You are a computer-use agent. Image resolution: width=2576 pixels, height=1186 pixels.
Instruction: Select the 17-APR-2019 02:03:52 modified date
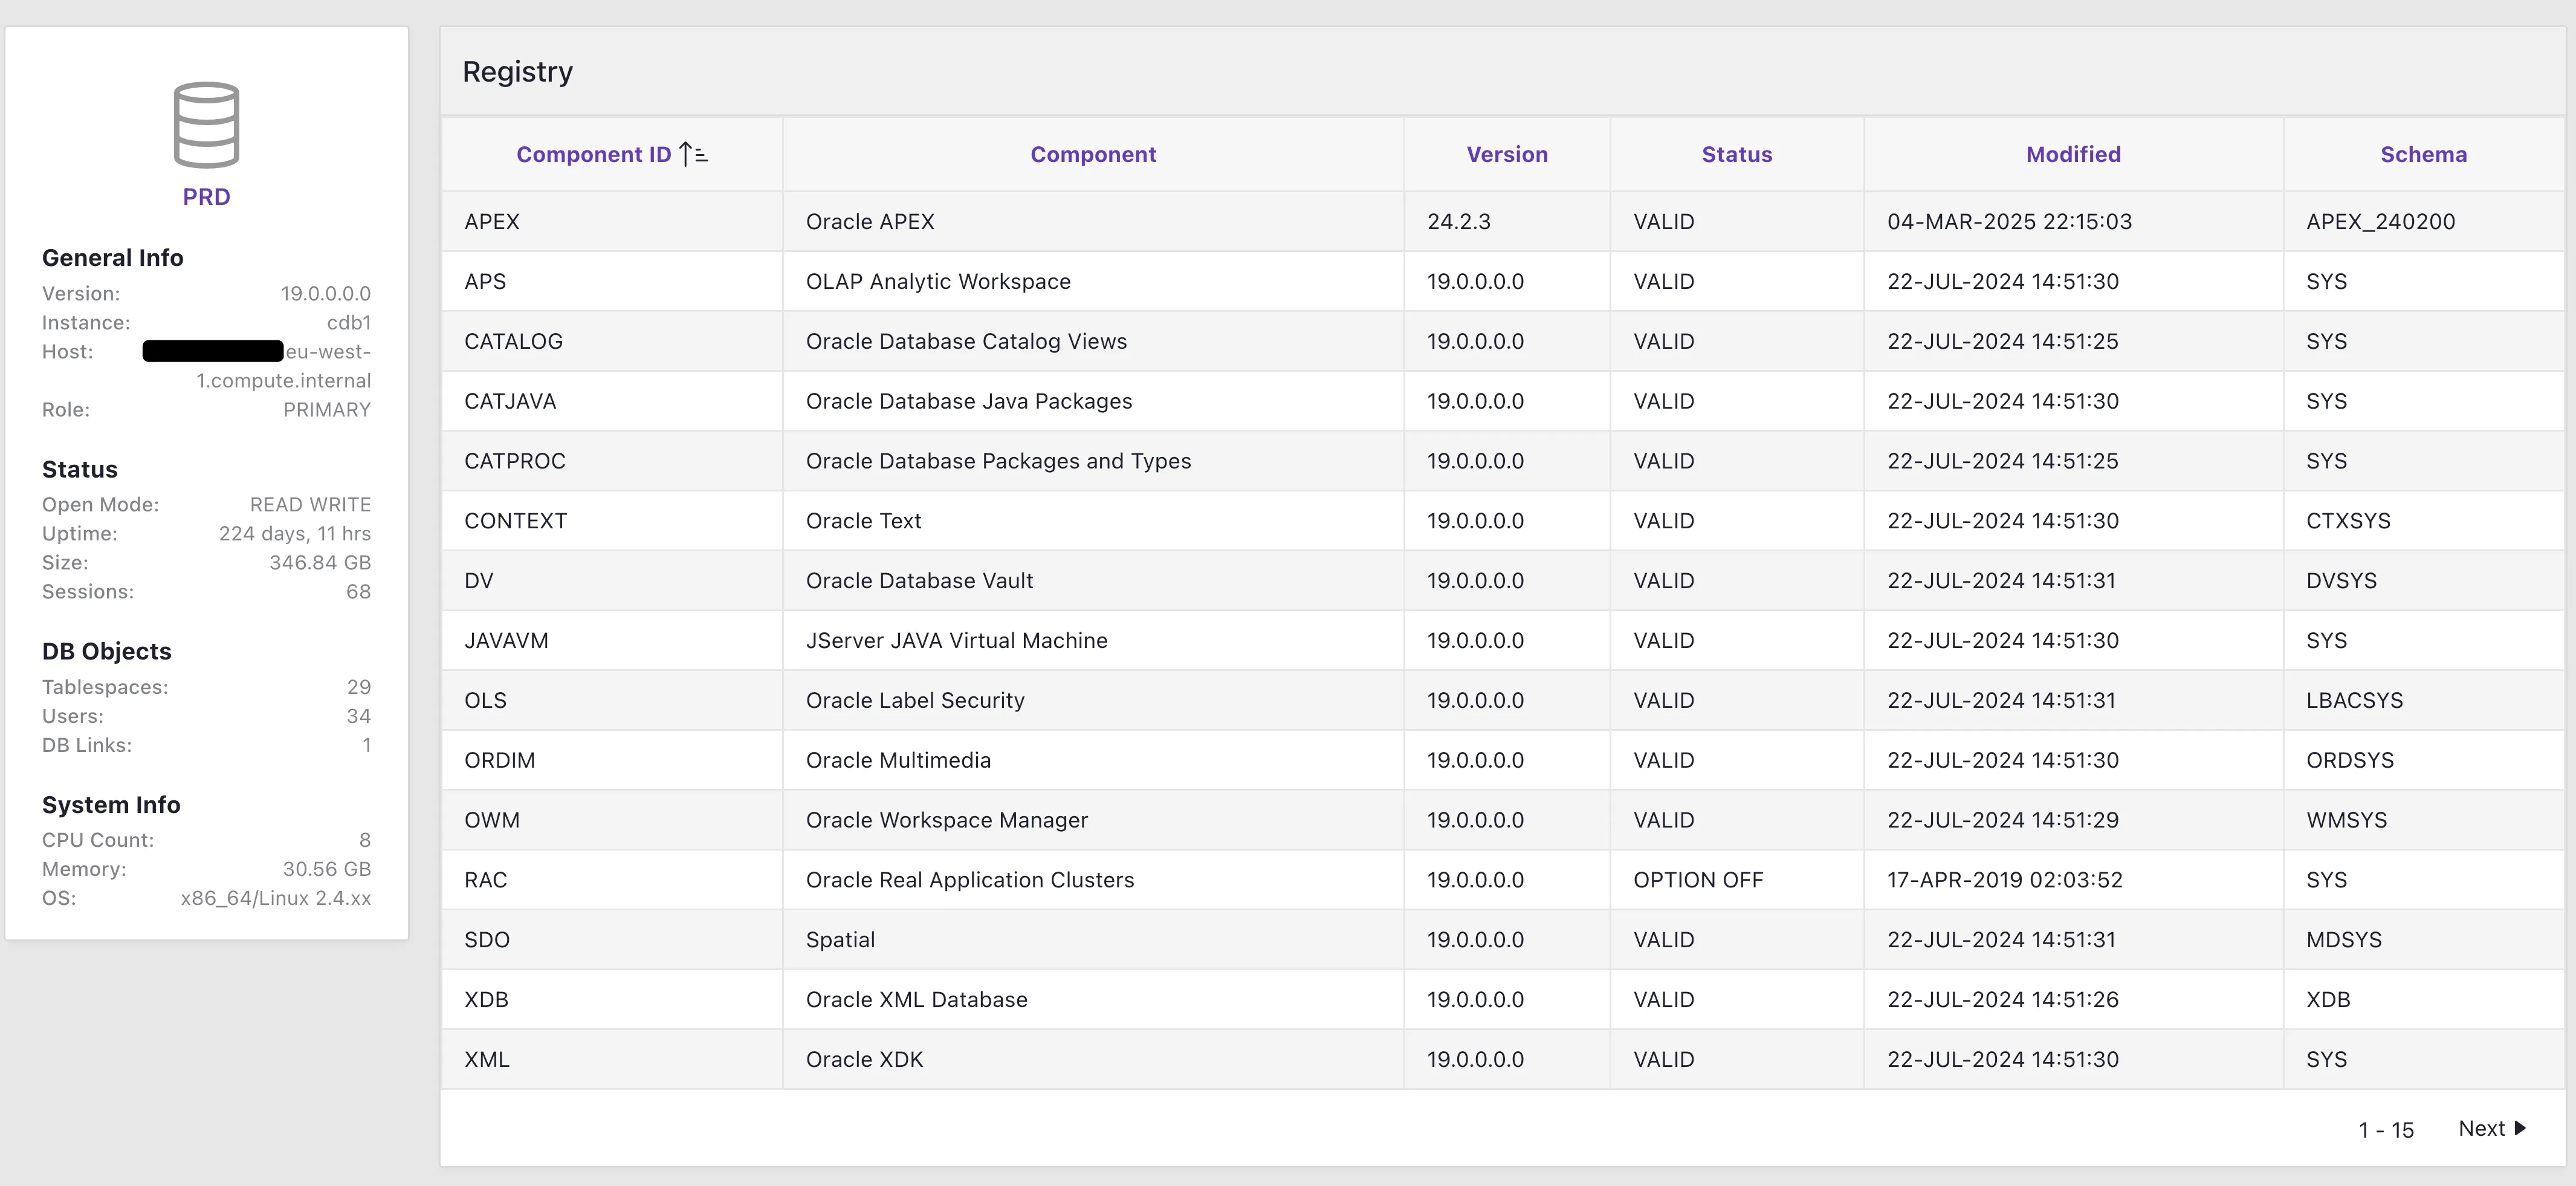point(2004,880)
